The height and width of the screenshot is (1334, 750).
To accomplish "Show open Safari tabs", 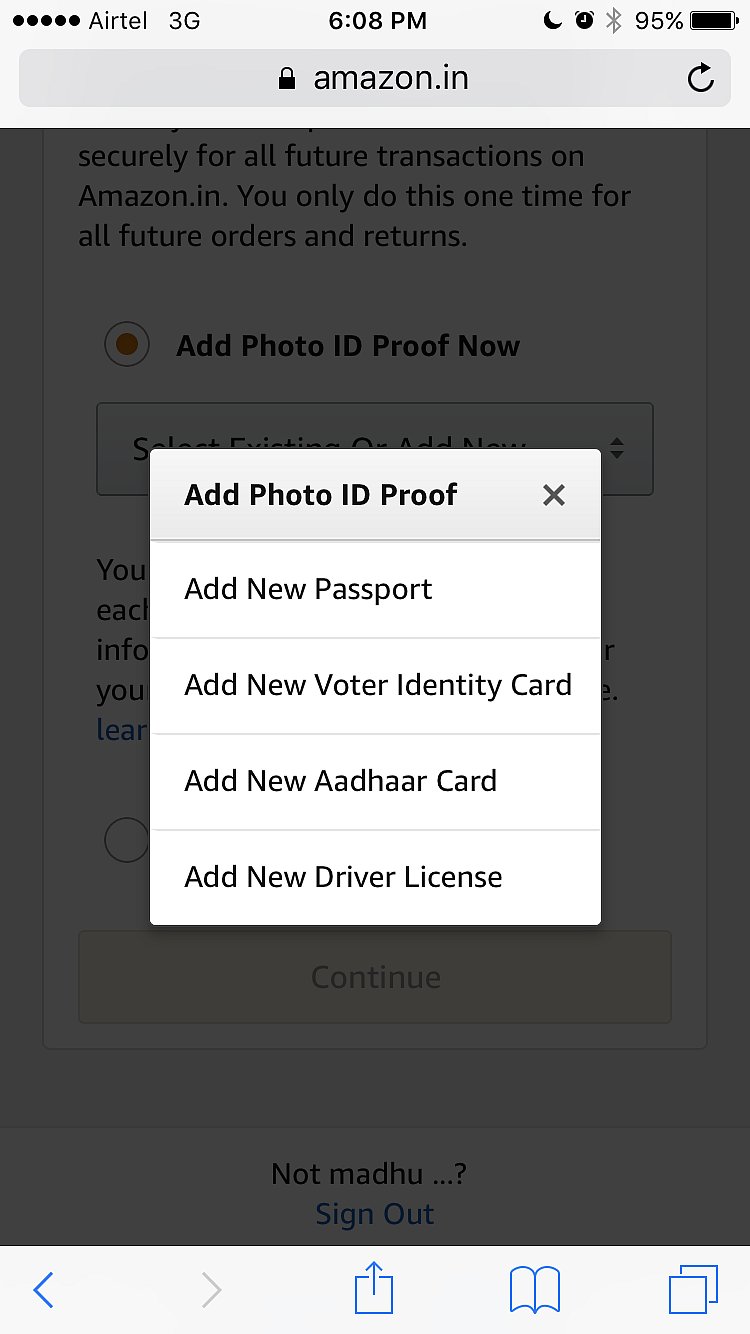I will (x=692, y=1290).
